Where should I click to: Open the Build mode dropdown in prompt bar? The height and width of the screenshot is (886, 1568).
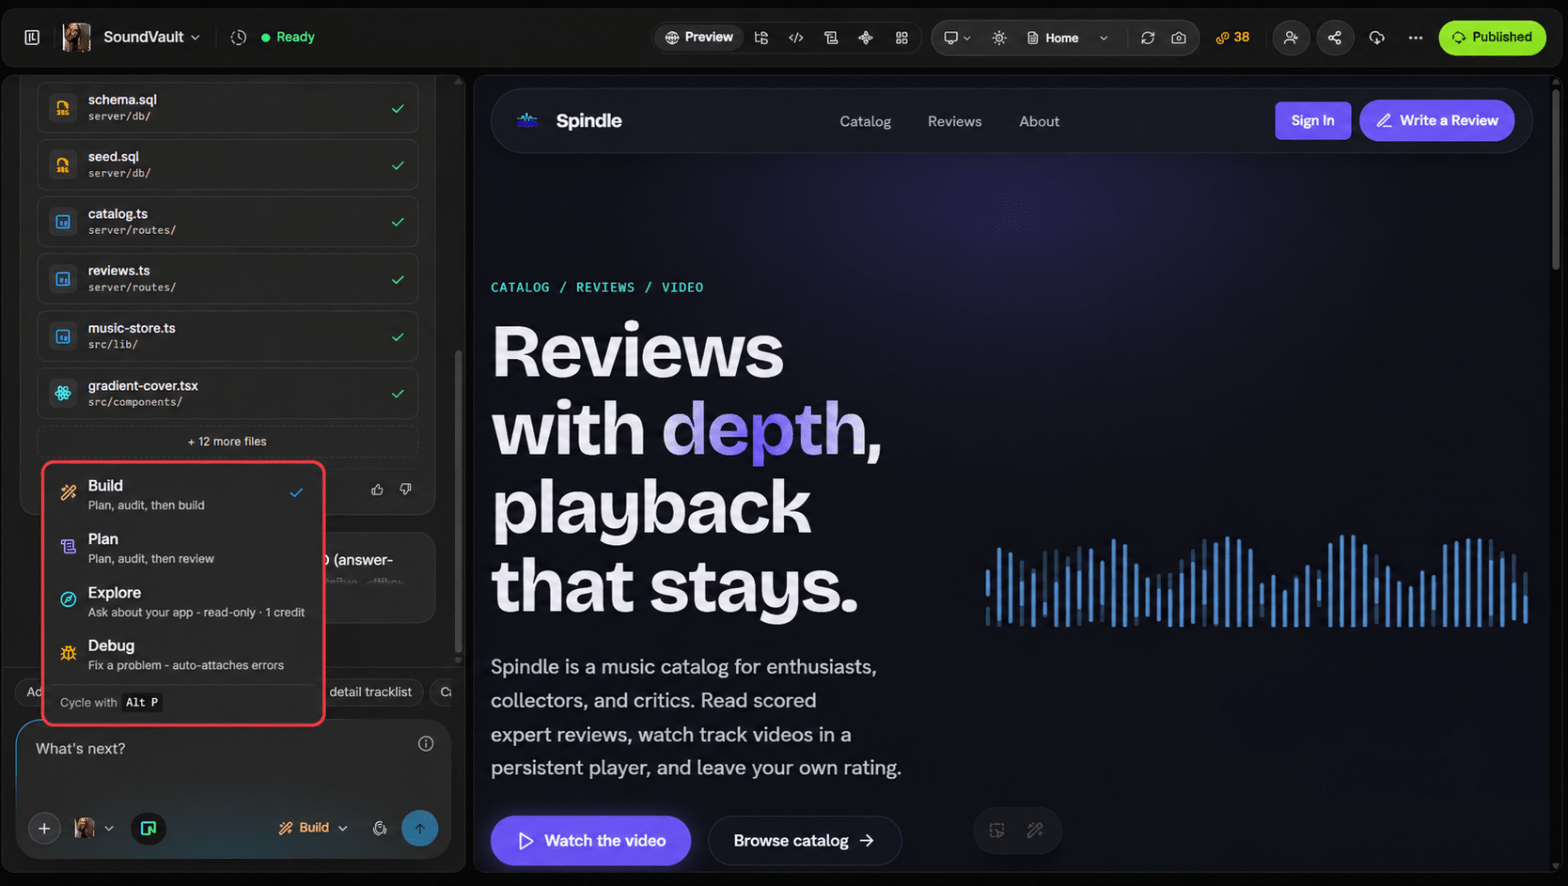313,828
